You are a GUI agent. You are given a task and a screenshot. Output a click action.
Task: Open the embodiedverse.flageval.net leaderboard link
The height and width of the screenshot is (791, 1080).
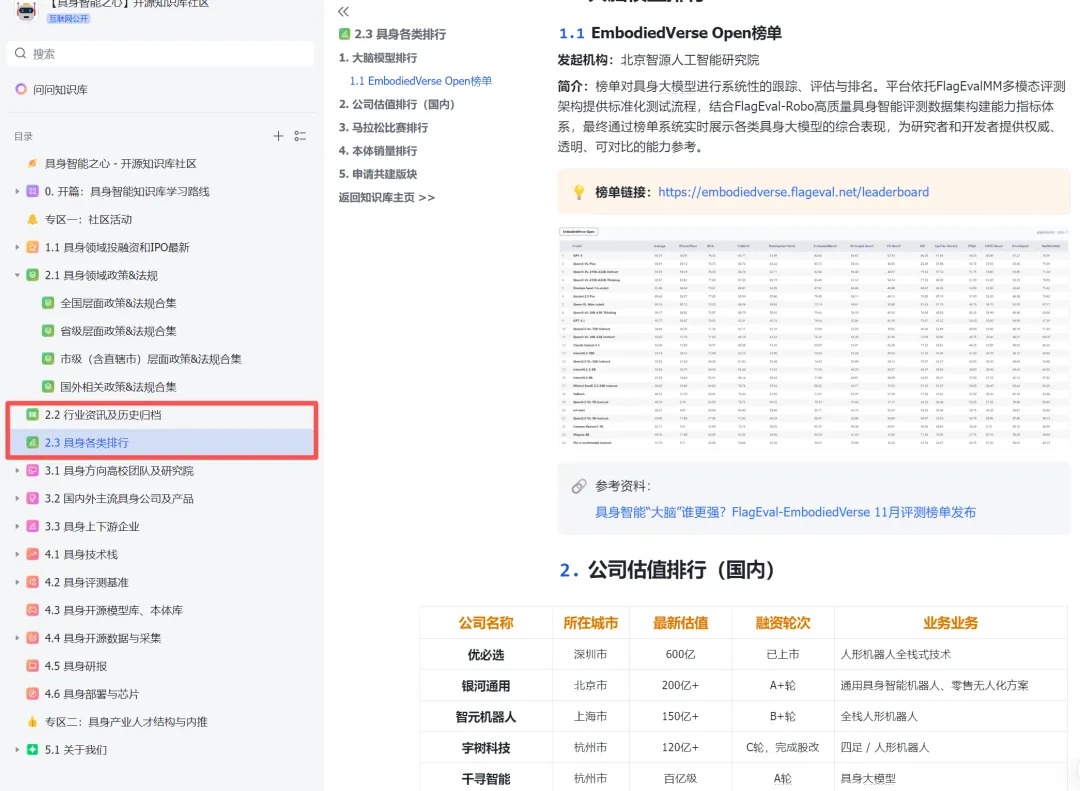[793, 192]
